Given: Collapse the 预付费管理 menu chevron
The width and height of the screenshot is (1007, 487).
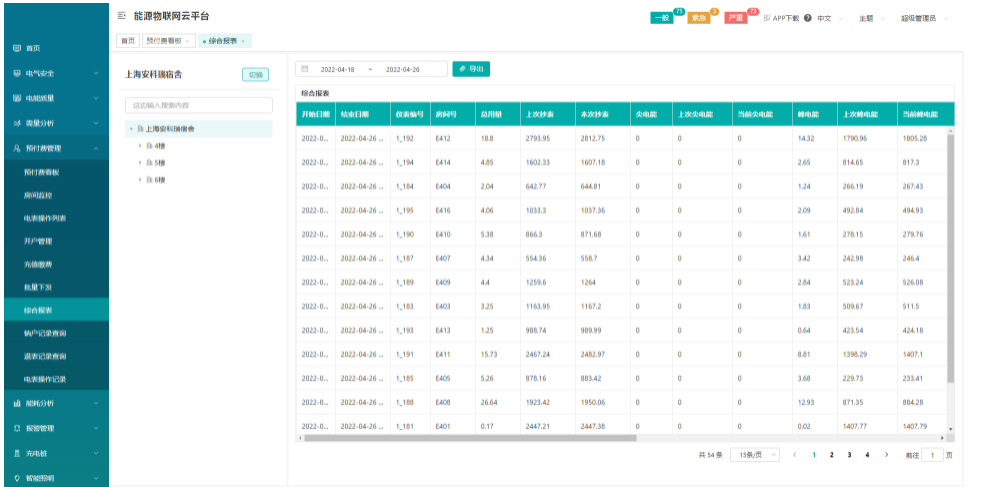Looking at the screenshot, I should [96, 148].
